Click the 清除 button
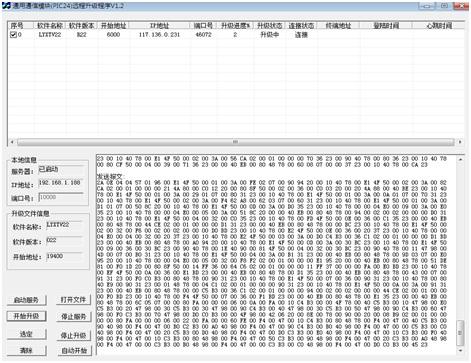The width and height of the screenshot is (471, 363). coord(26,350)
